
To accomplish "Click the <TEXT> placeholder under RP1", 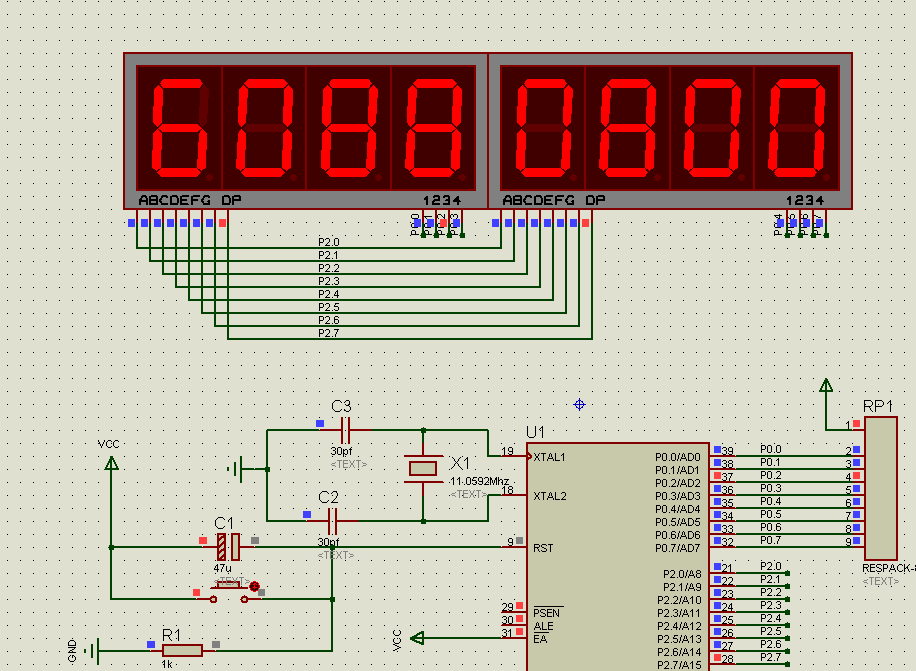I will tap(881, 581).
